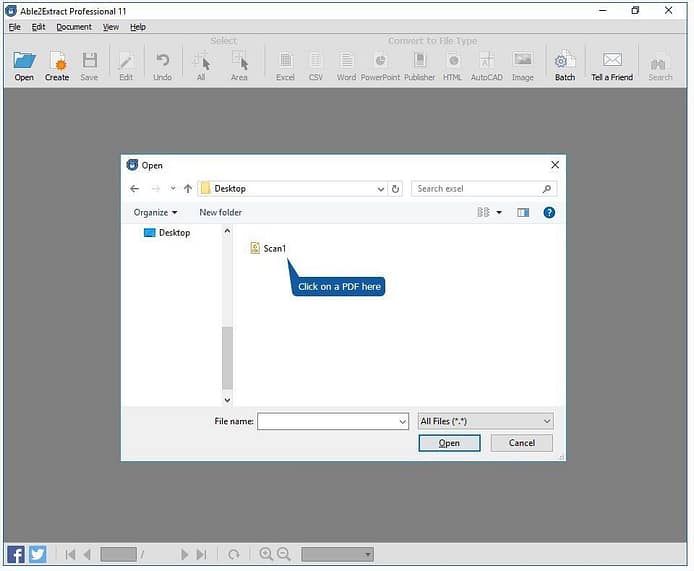Click New folder in the dialog

220,212
